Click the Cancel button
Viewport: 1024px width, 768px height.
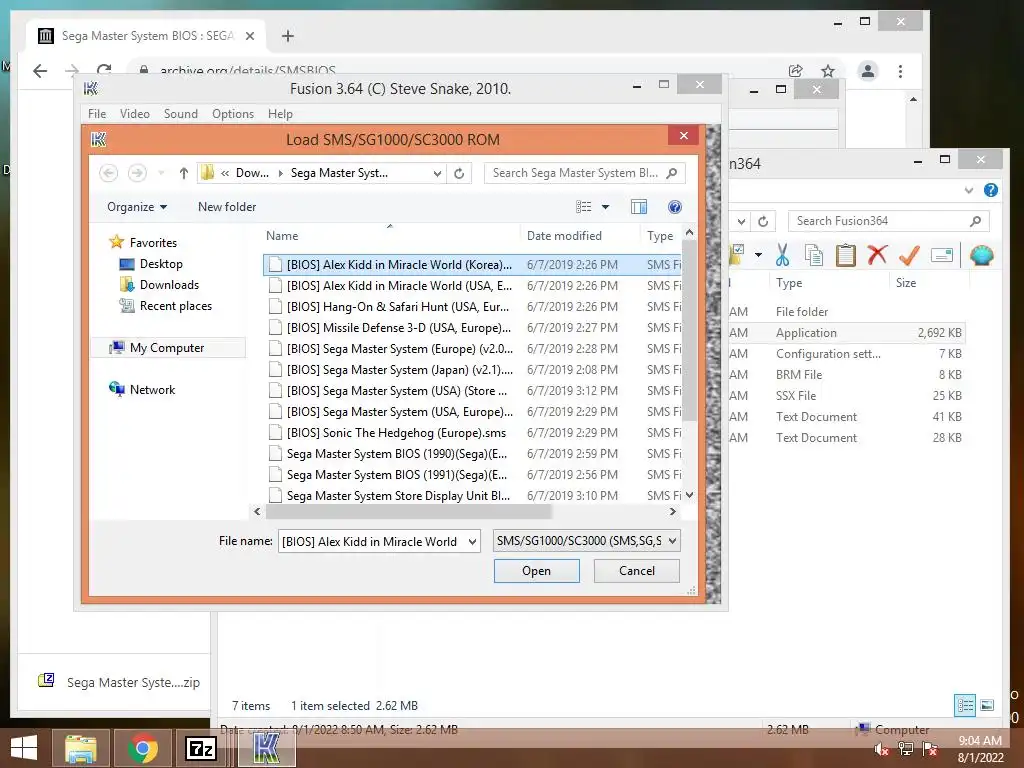637,571
